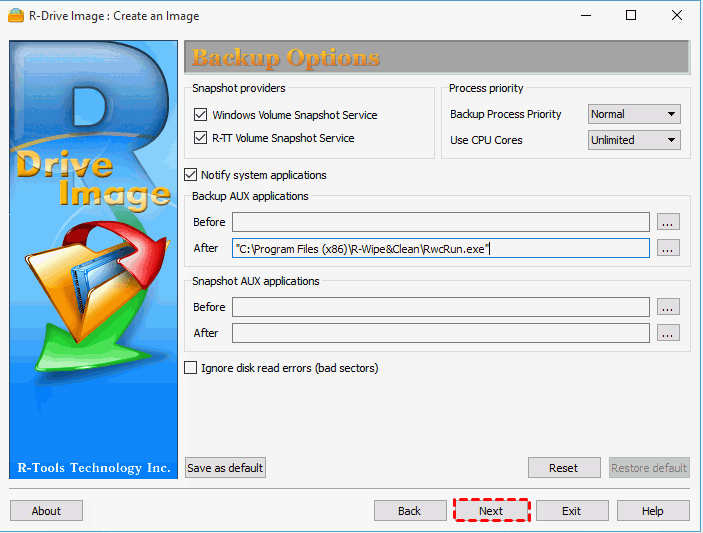Click the Process priority group label

click(486, 88)
